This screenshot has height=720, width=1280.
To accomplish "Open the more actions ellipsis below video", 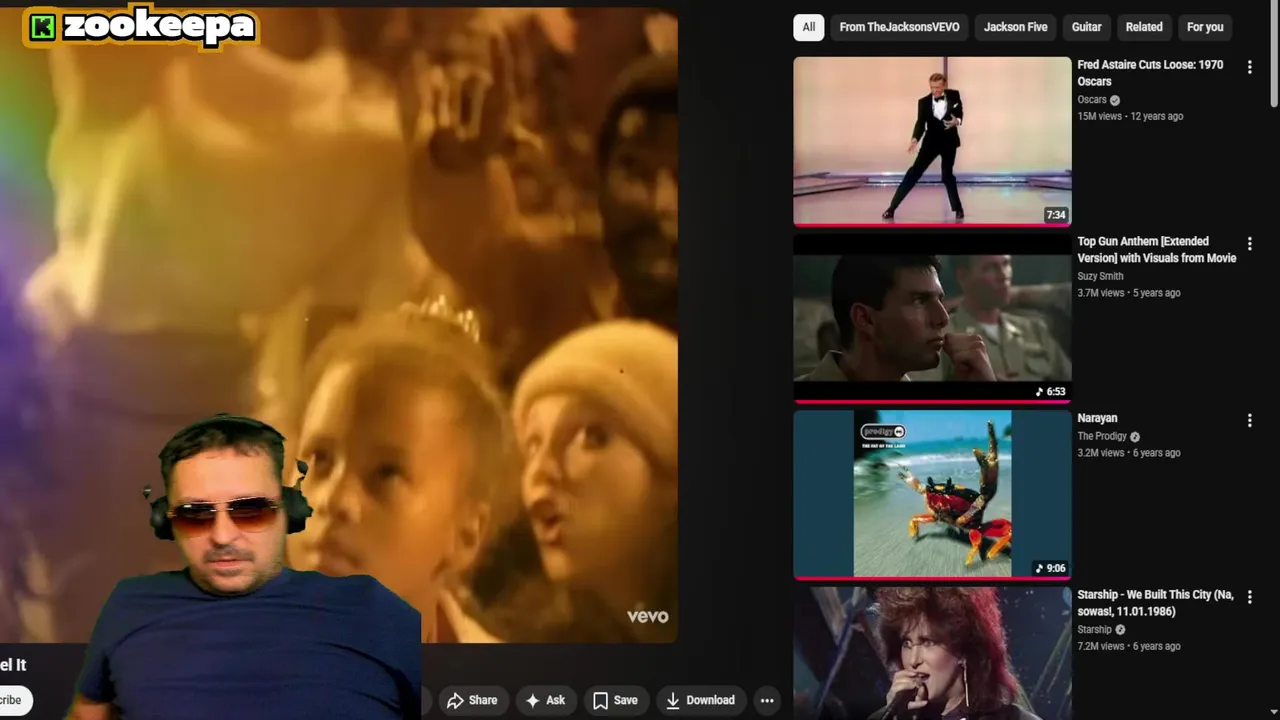I will coord(767,700).
